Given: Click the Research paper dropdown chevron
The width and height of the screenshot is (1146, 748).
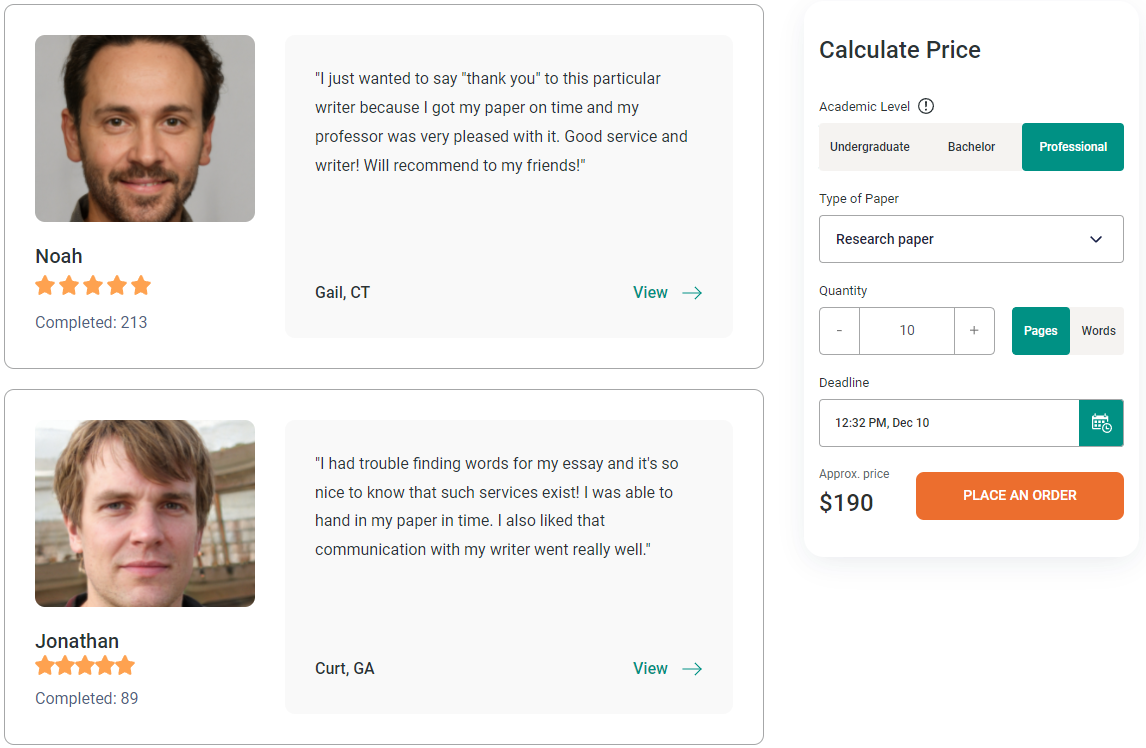Looking at the screenshot, I should 1096,240.
